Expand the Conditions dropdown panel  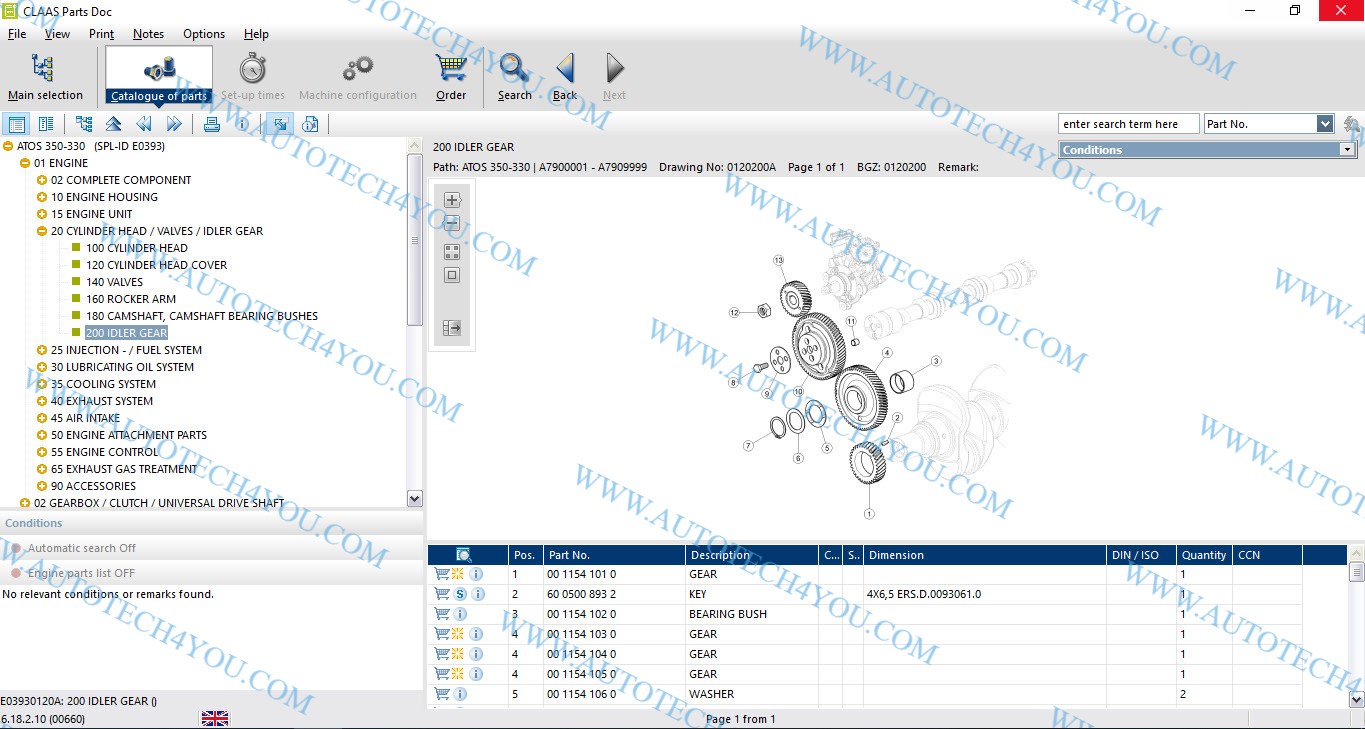(x=1348, y=150)
